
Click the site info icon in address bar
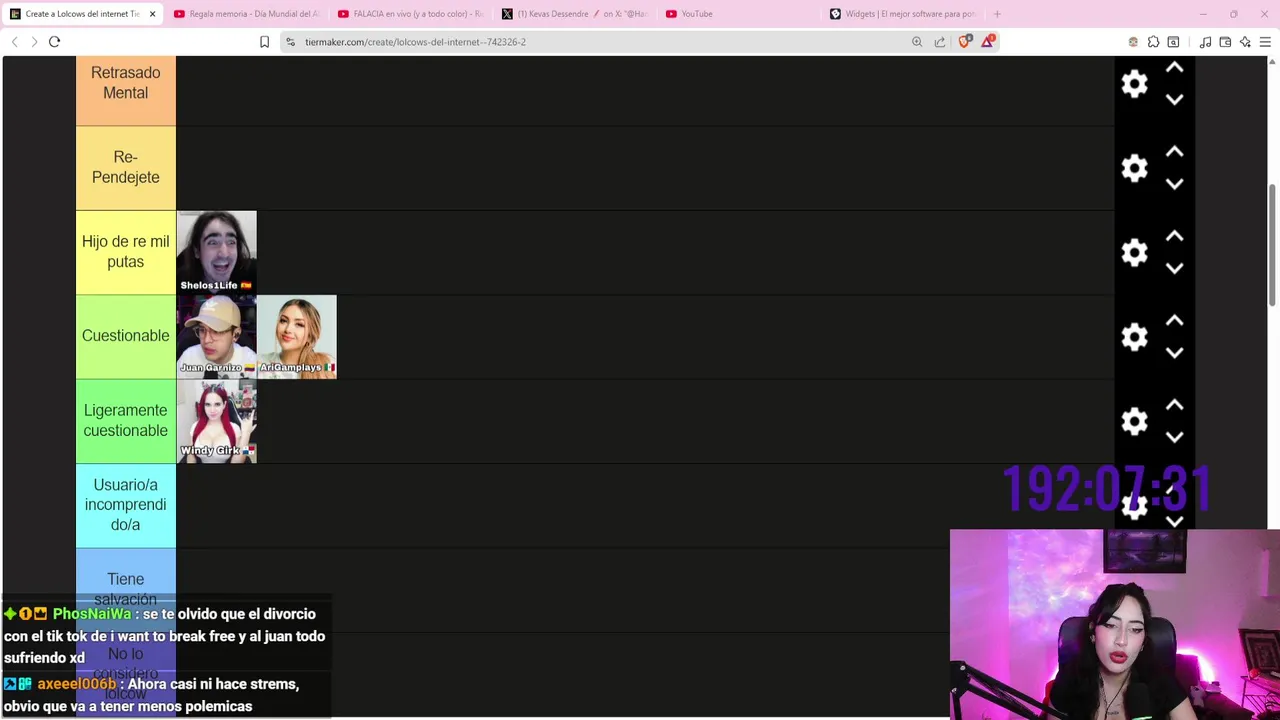click(290, 42)
